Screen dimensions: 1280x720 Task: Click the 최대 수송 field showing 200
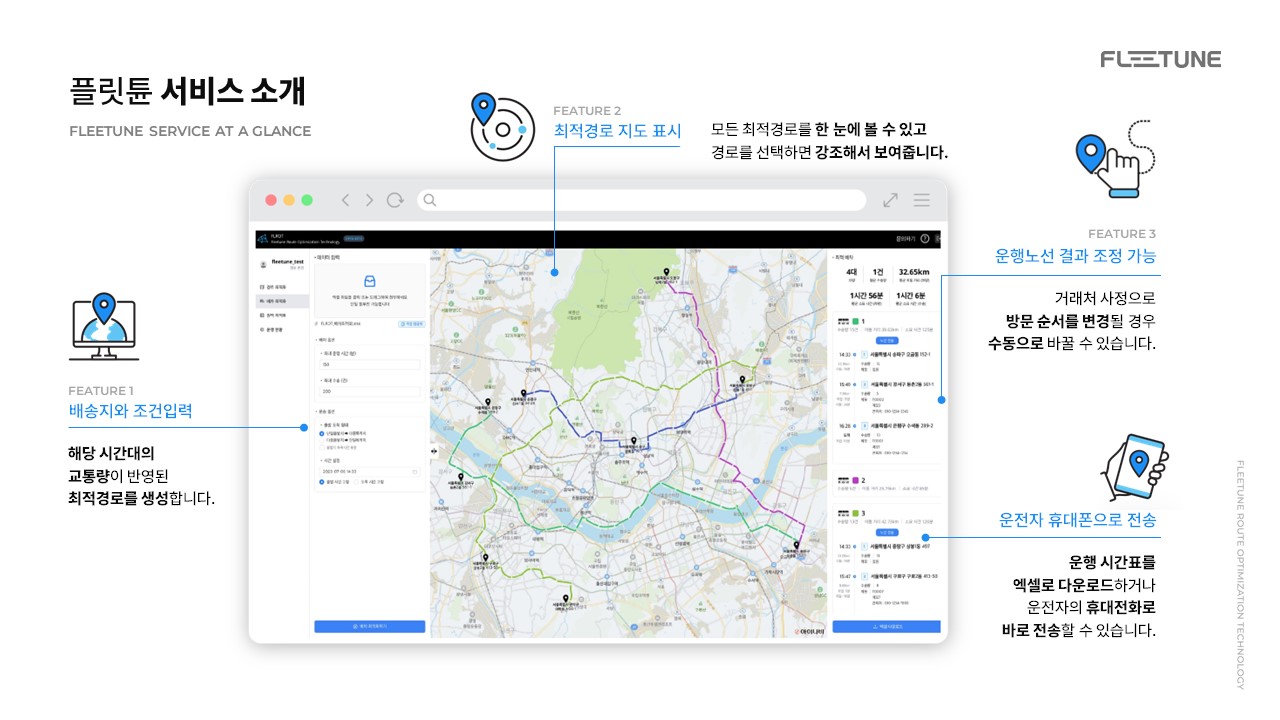tap(370, 392)
